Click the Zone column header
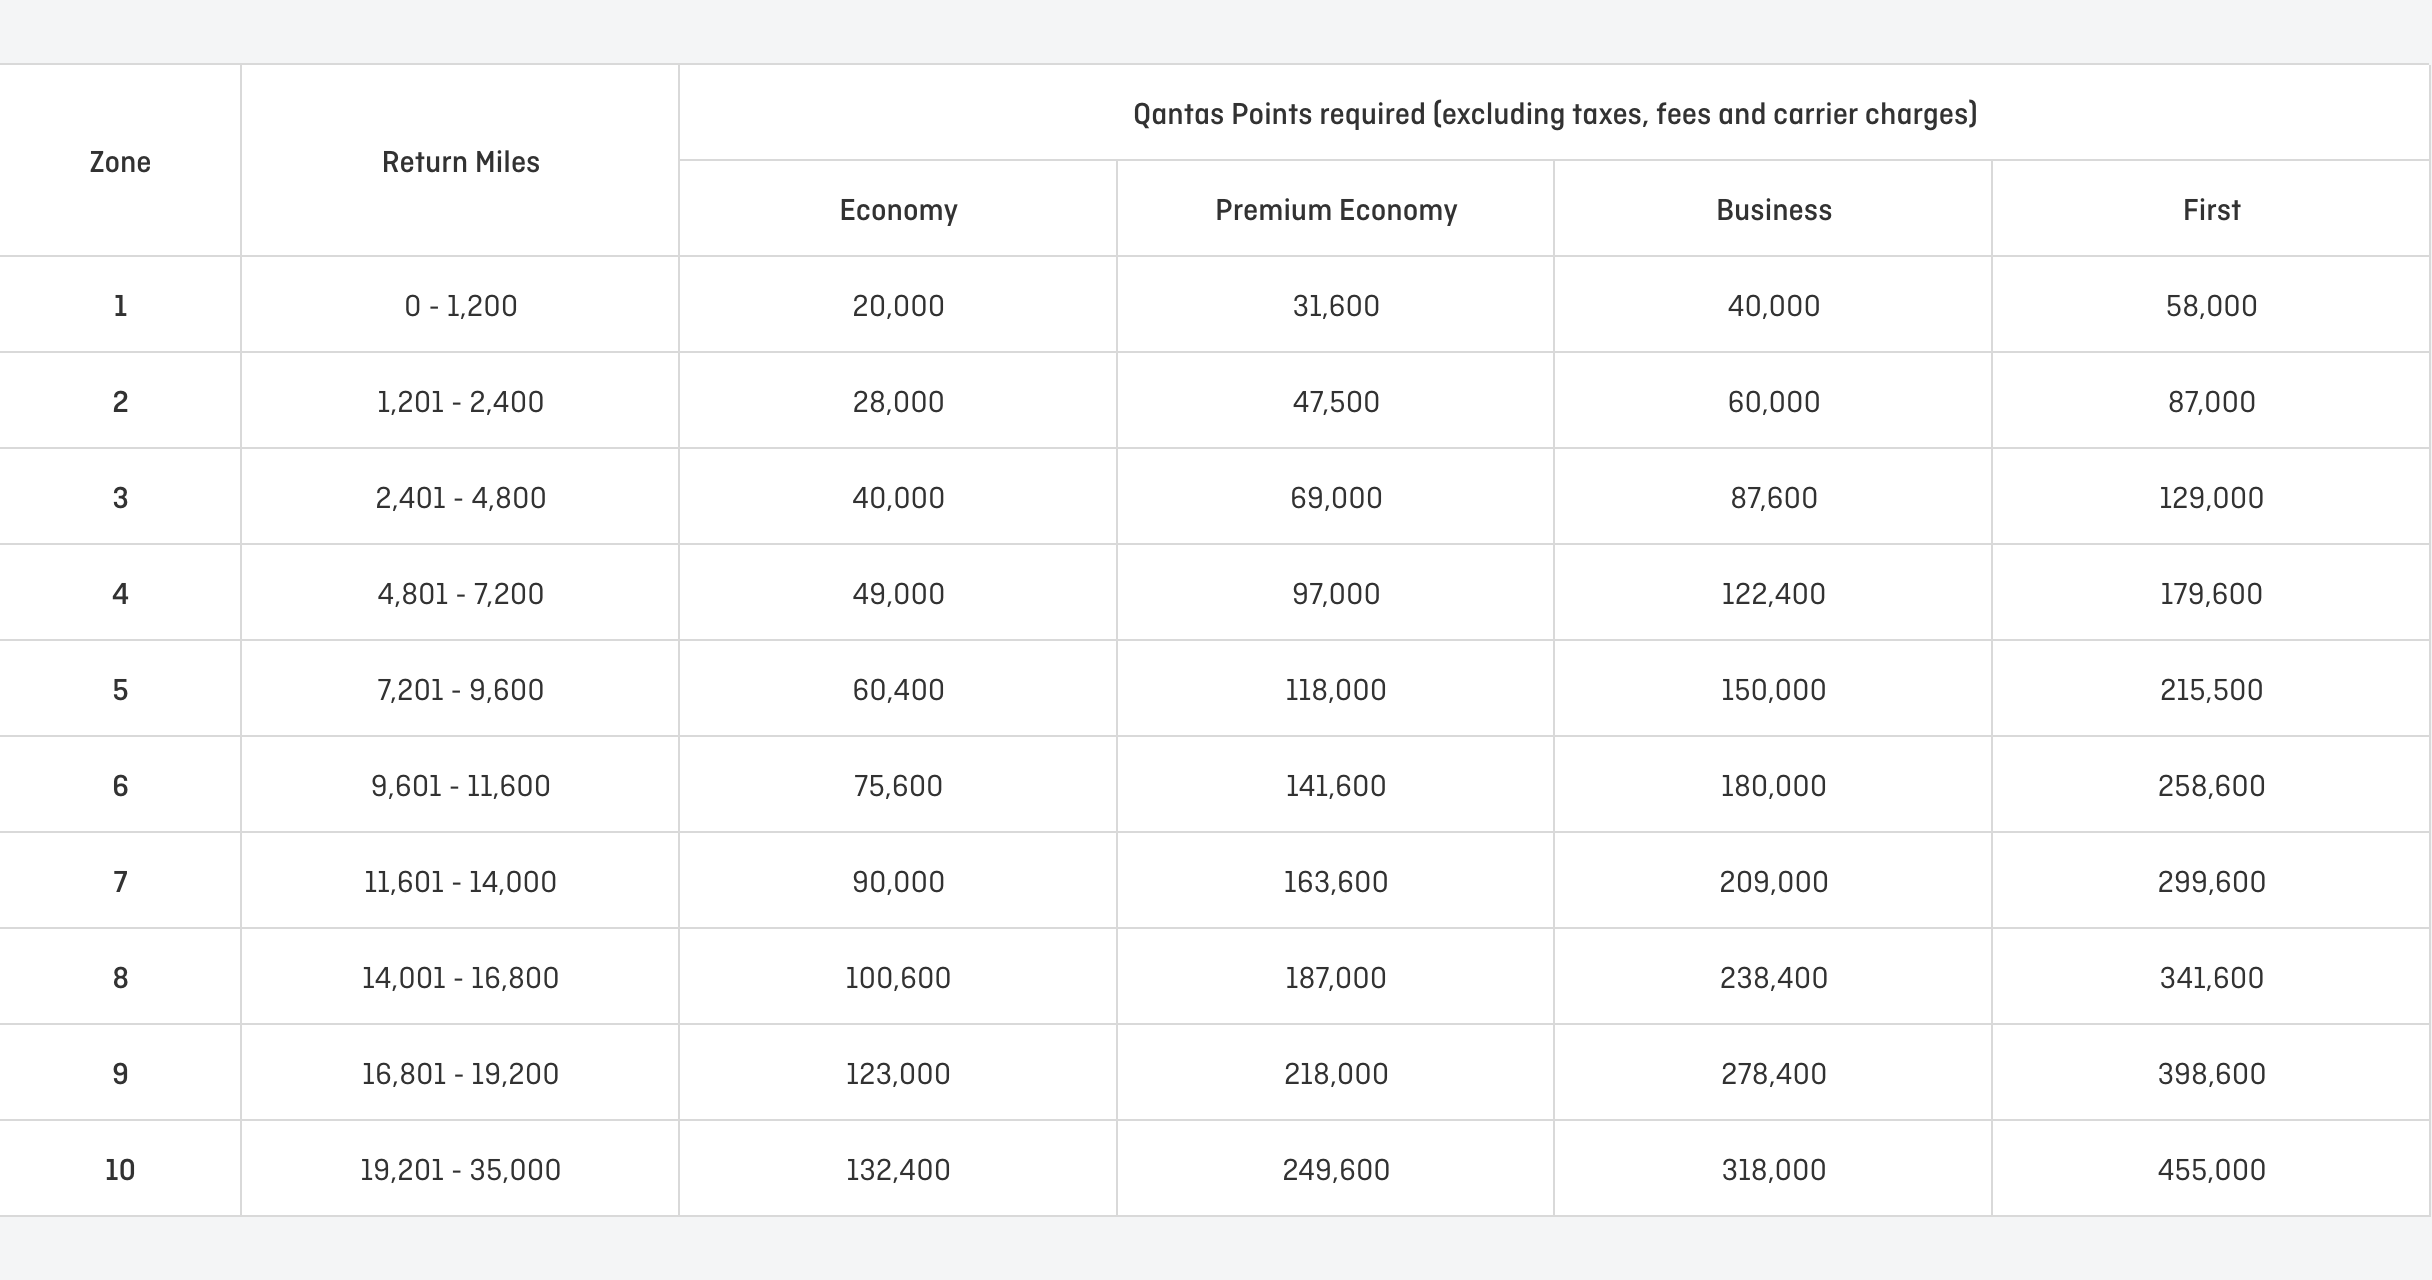Image resolution: width=2432 pixels, height=1280 pixels. (119, 161)
